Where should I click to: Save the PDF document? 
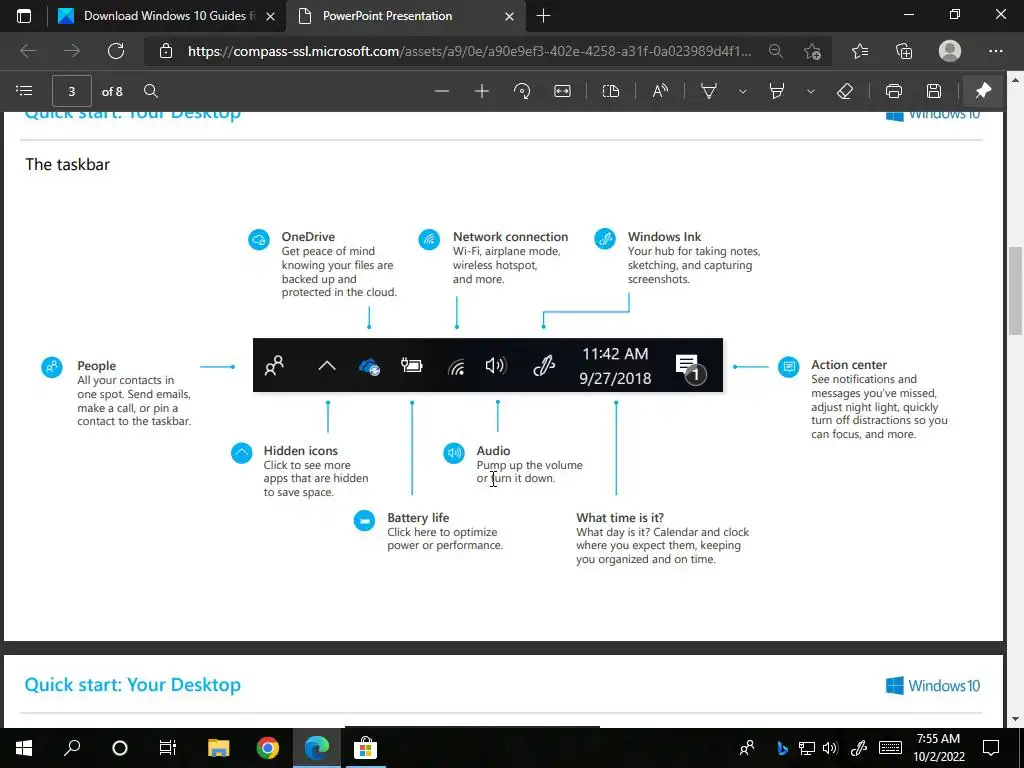point(934,91)
